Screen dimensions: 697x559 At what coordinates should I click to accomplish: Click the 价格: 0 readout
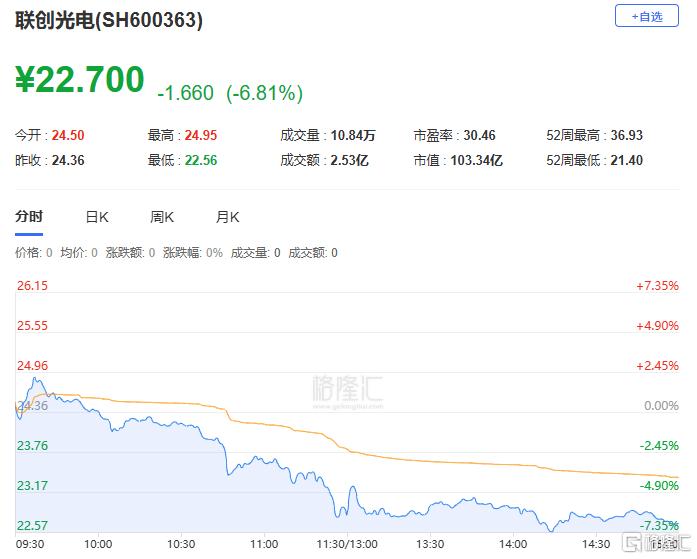[34, 252]
